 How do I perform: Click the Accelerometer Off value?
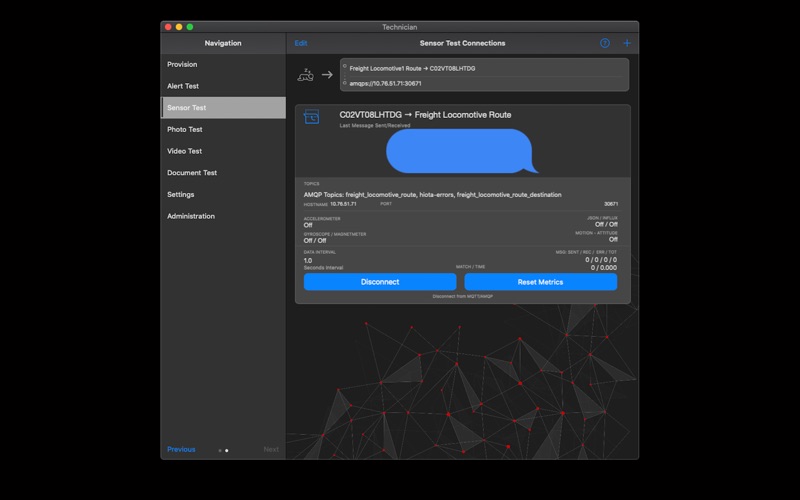click(308, 225)
